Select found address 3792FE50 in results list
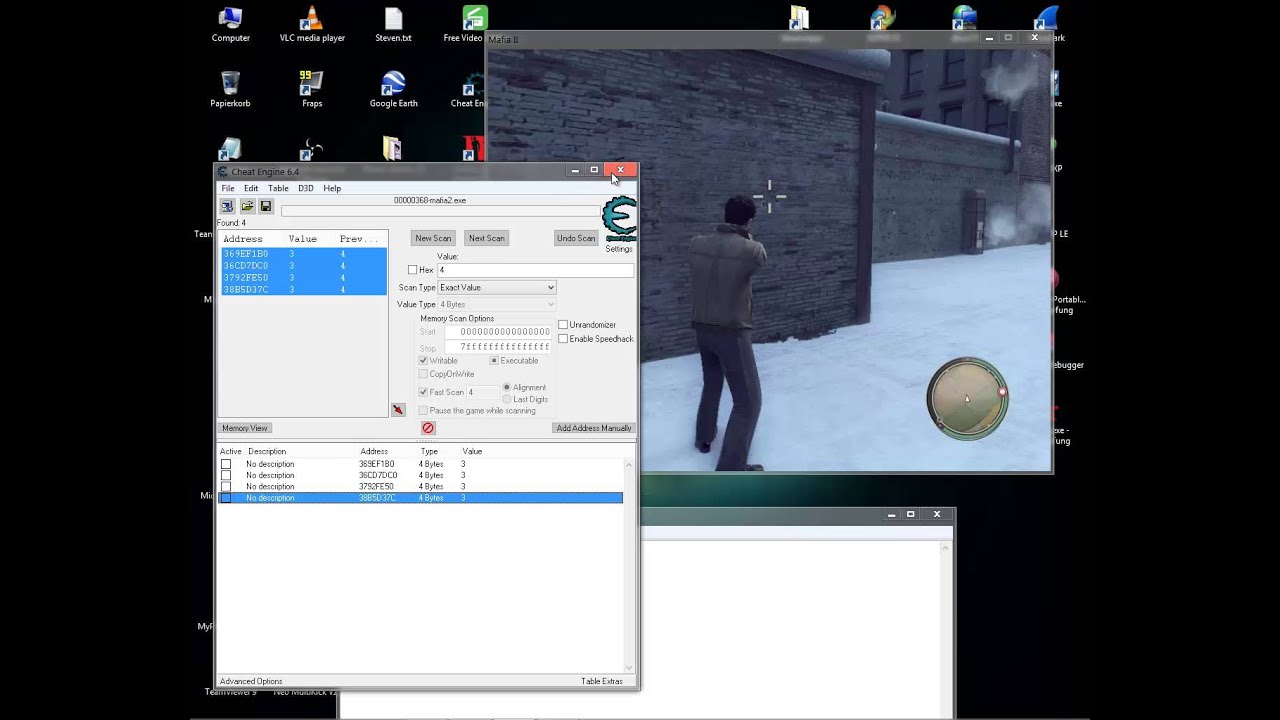1280x720 pixels. pos(303,278)
